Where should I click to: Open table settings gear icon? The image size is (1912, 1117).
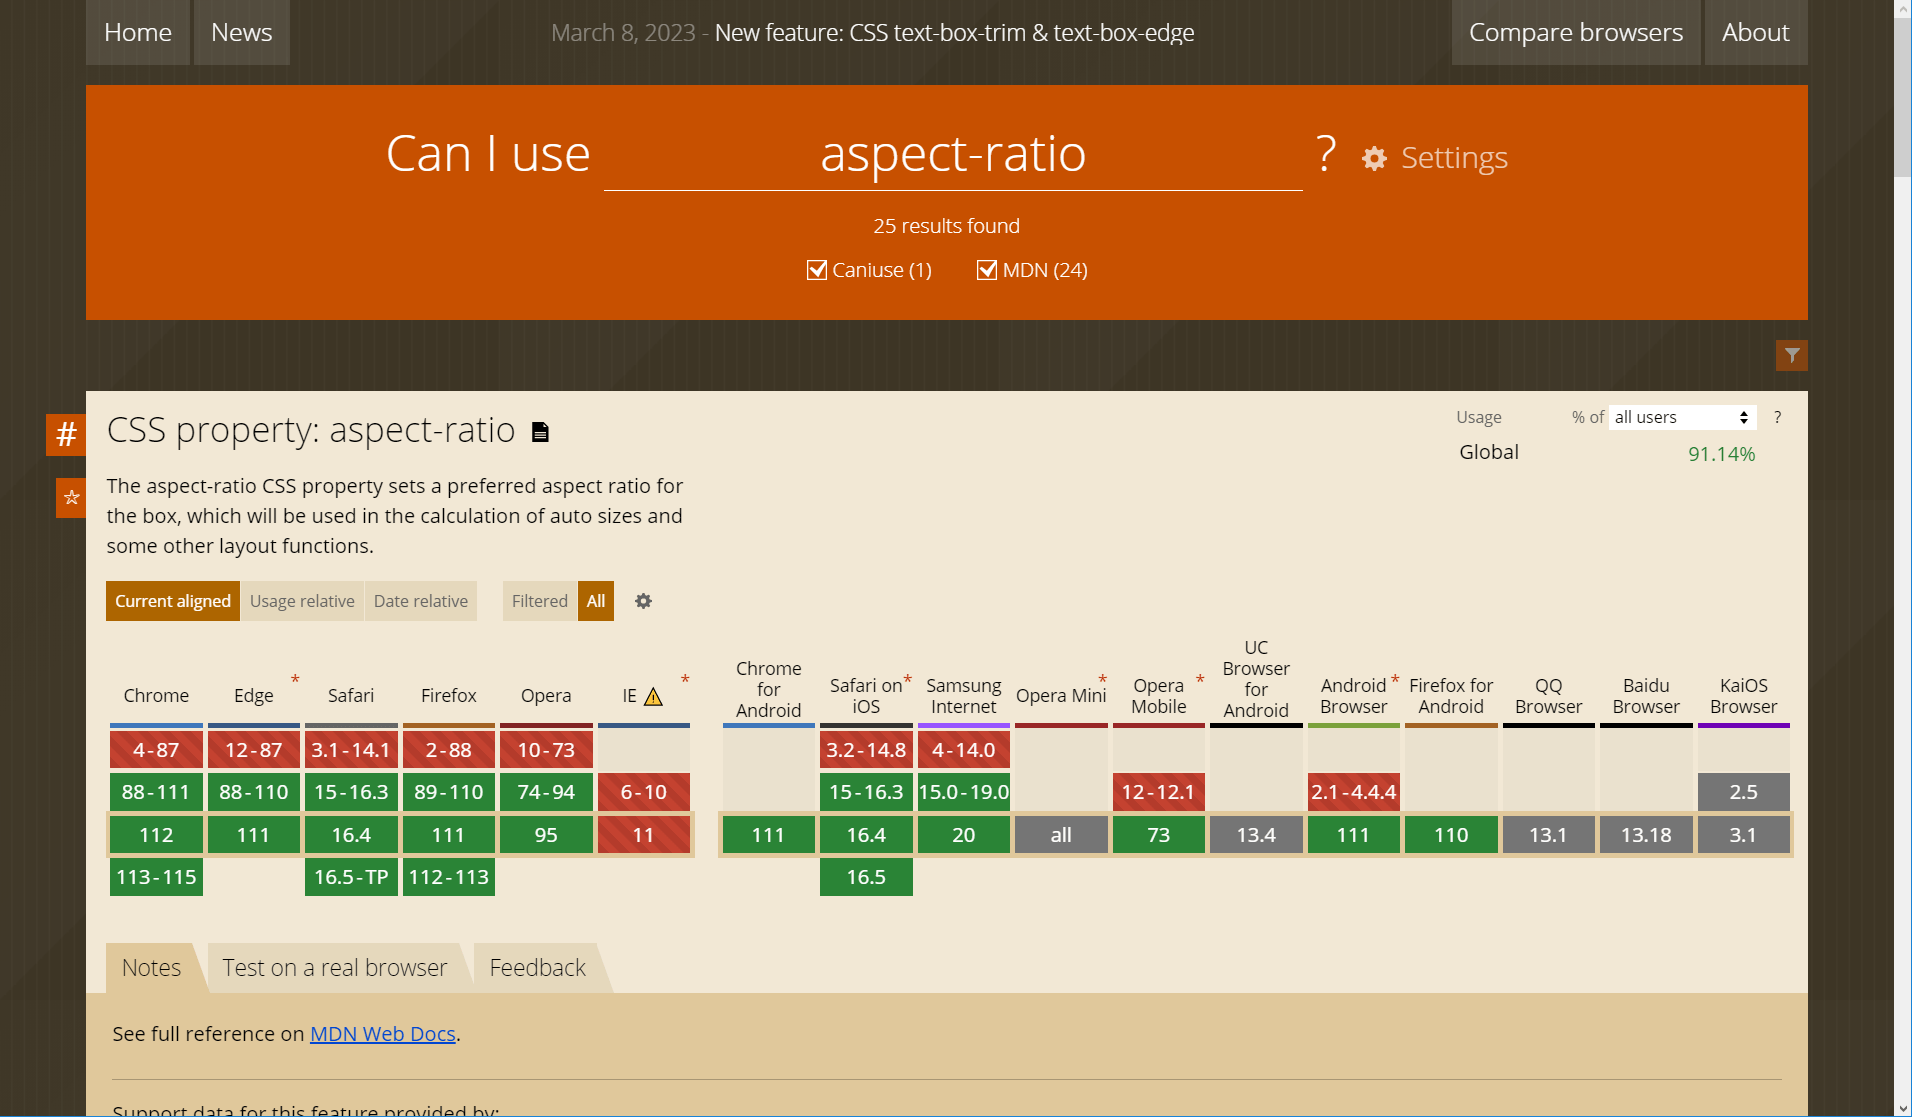pos(643,601)
